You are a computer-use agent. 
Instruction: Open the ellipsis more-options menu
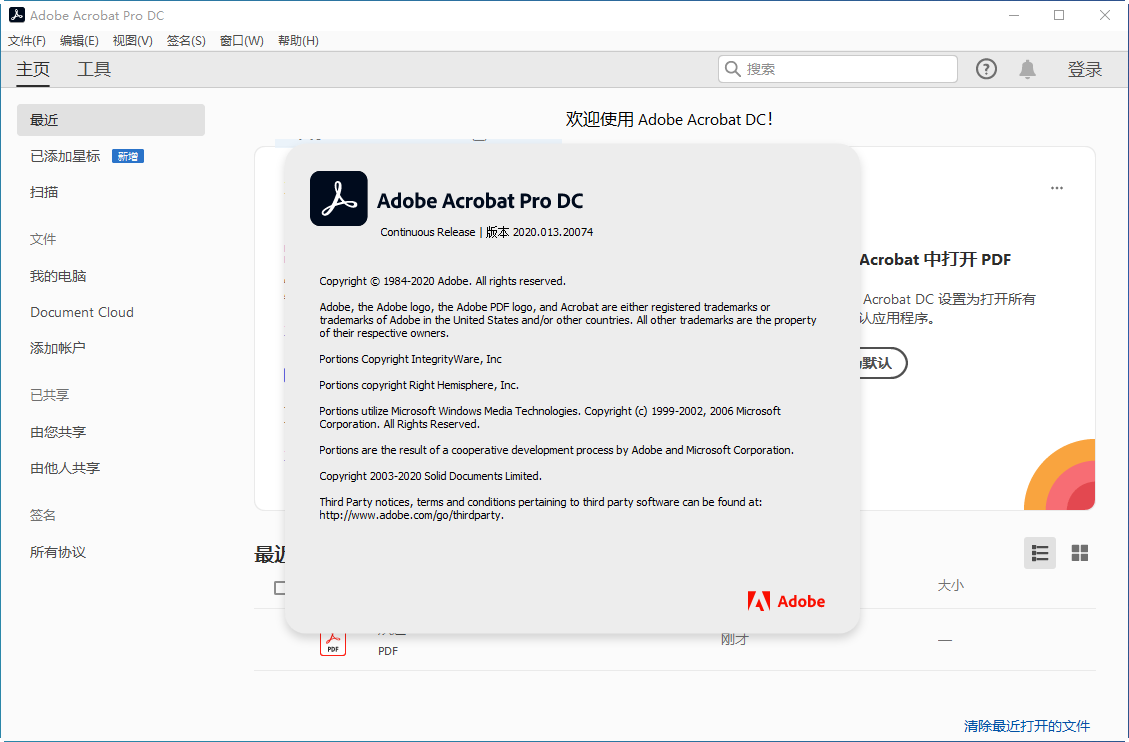(x=1056, y=187)
